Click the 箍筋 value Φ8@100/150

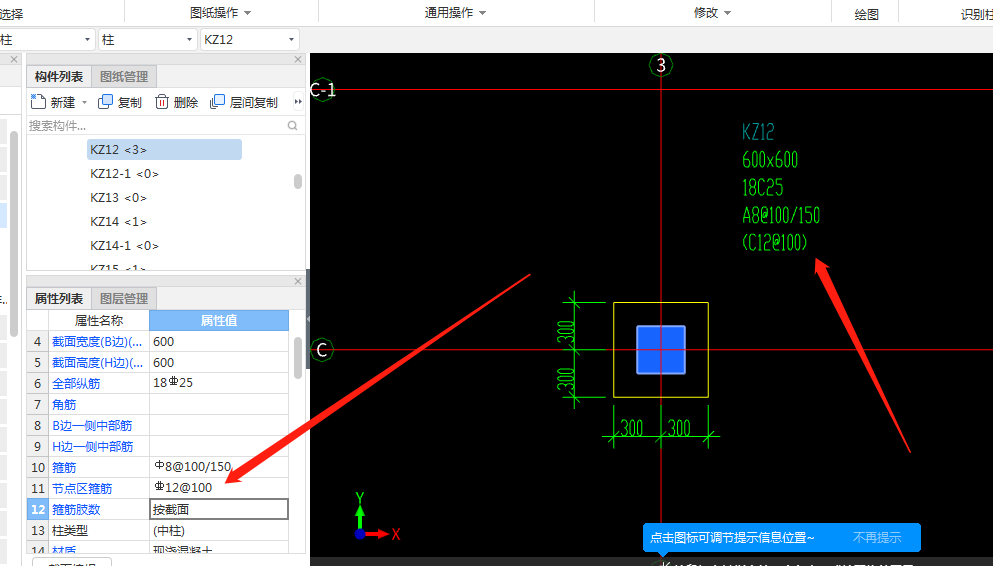[x=219, y=467]
